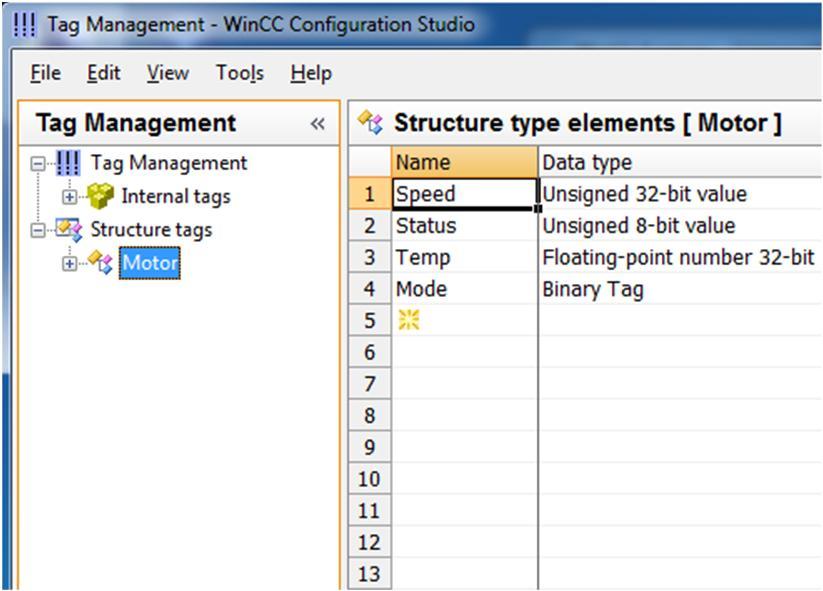This screenshot has height=591, width=823.
Task: Click the Data type column header
Action: [x=680, y=162]
